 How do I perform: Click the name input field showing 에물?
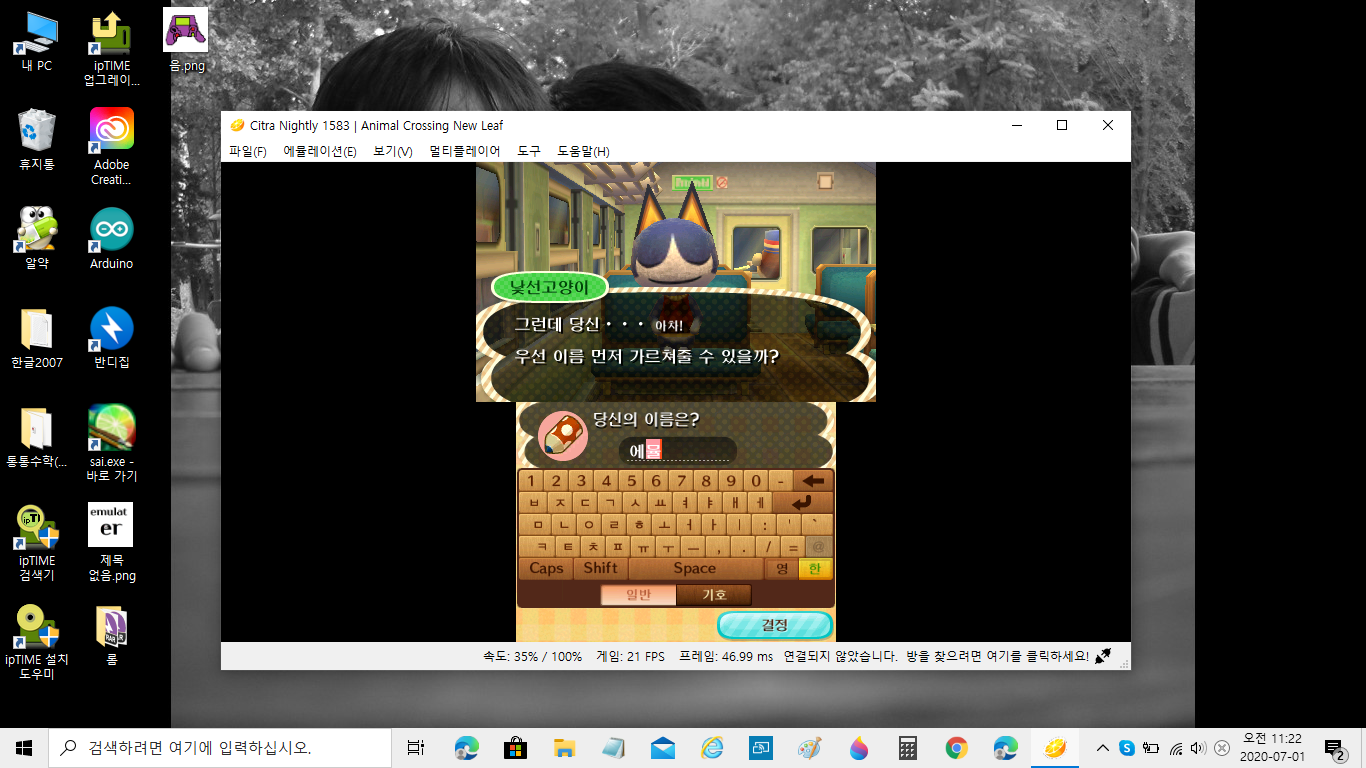[x=678, y=451]
